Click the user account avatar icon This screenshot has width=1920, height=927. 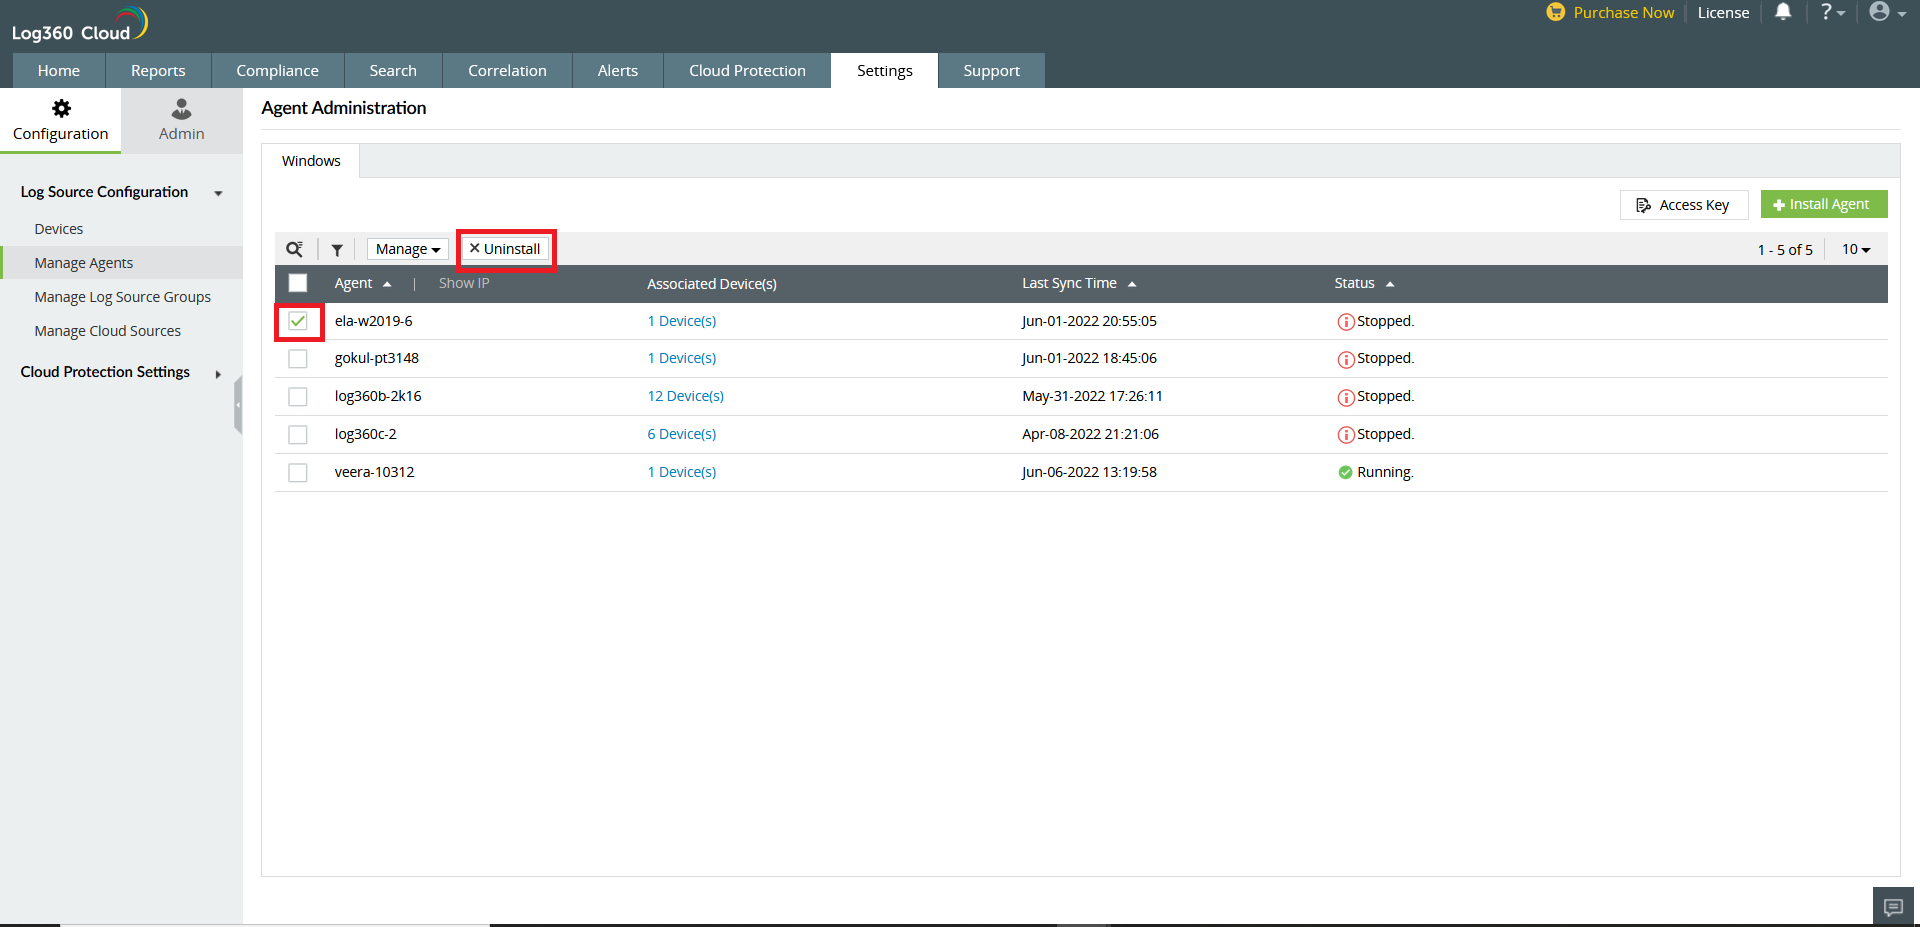[x=1880, y=12]
